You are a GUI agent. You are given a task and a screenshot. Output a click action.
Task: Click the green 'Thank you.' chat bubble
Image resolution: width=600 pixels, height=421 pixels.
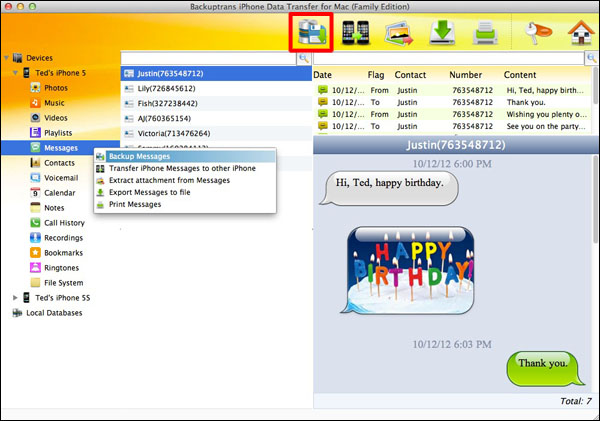(x=545, y=369)
